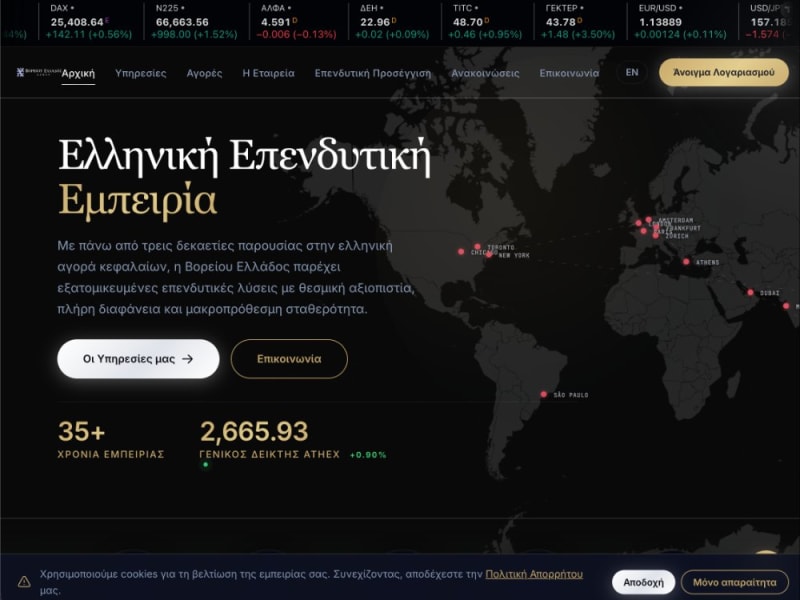Choose Μόνο απαραίτητα cookies
800x600 pixels.
pos(735,582)
